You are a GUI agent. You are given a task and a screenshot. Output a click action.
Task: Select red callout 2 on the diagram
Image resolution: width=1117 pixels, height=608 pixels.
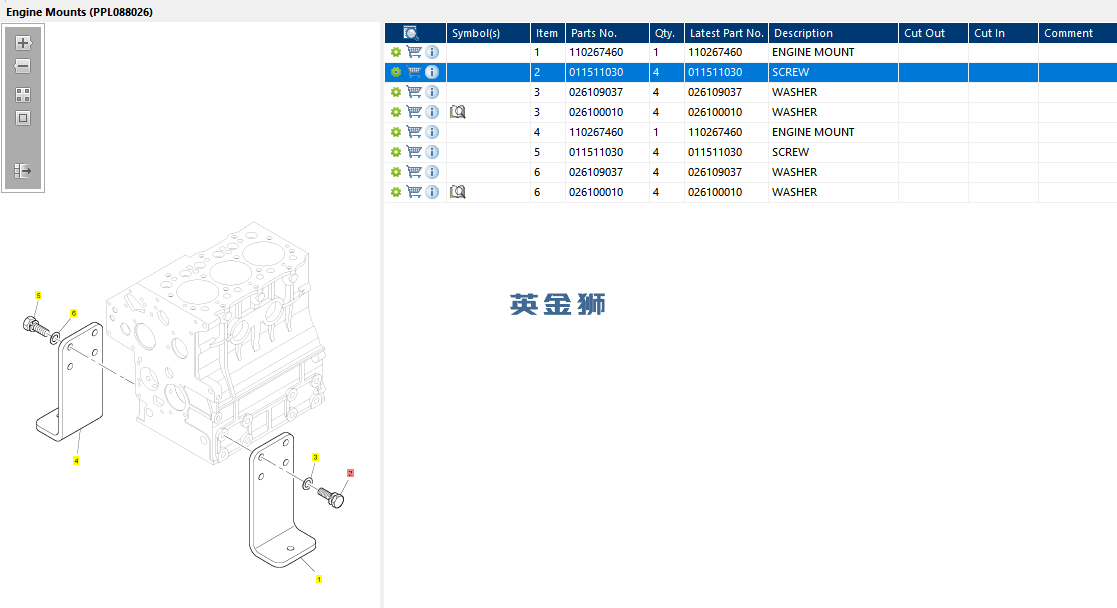(350, 473)
